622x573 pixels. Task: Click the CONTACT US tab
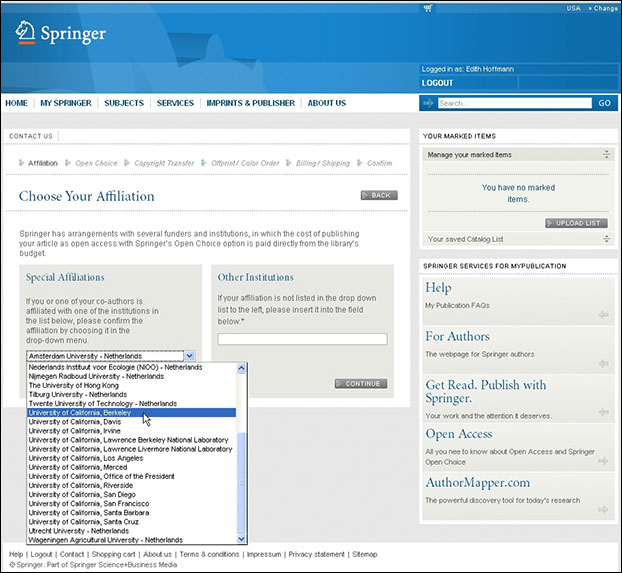point(31,136)
